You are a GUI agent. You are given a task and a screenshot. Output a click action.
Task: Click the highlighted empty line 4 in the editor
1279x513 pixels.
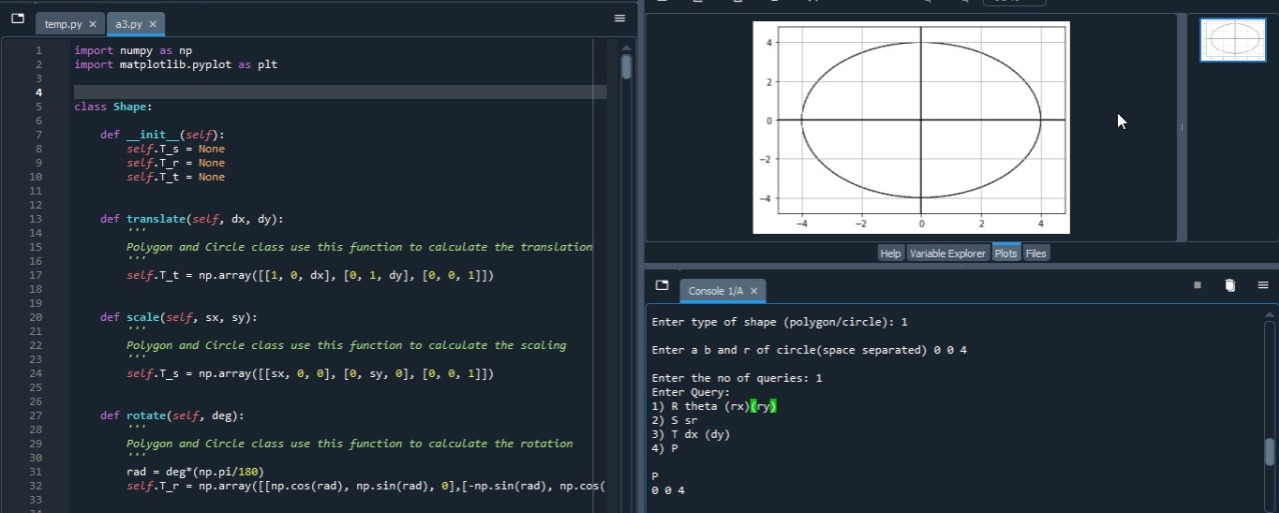click(x=340, y=92)
